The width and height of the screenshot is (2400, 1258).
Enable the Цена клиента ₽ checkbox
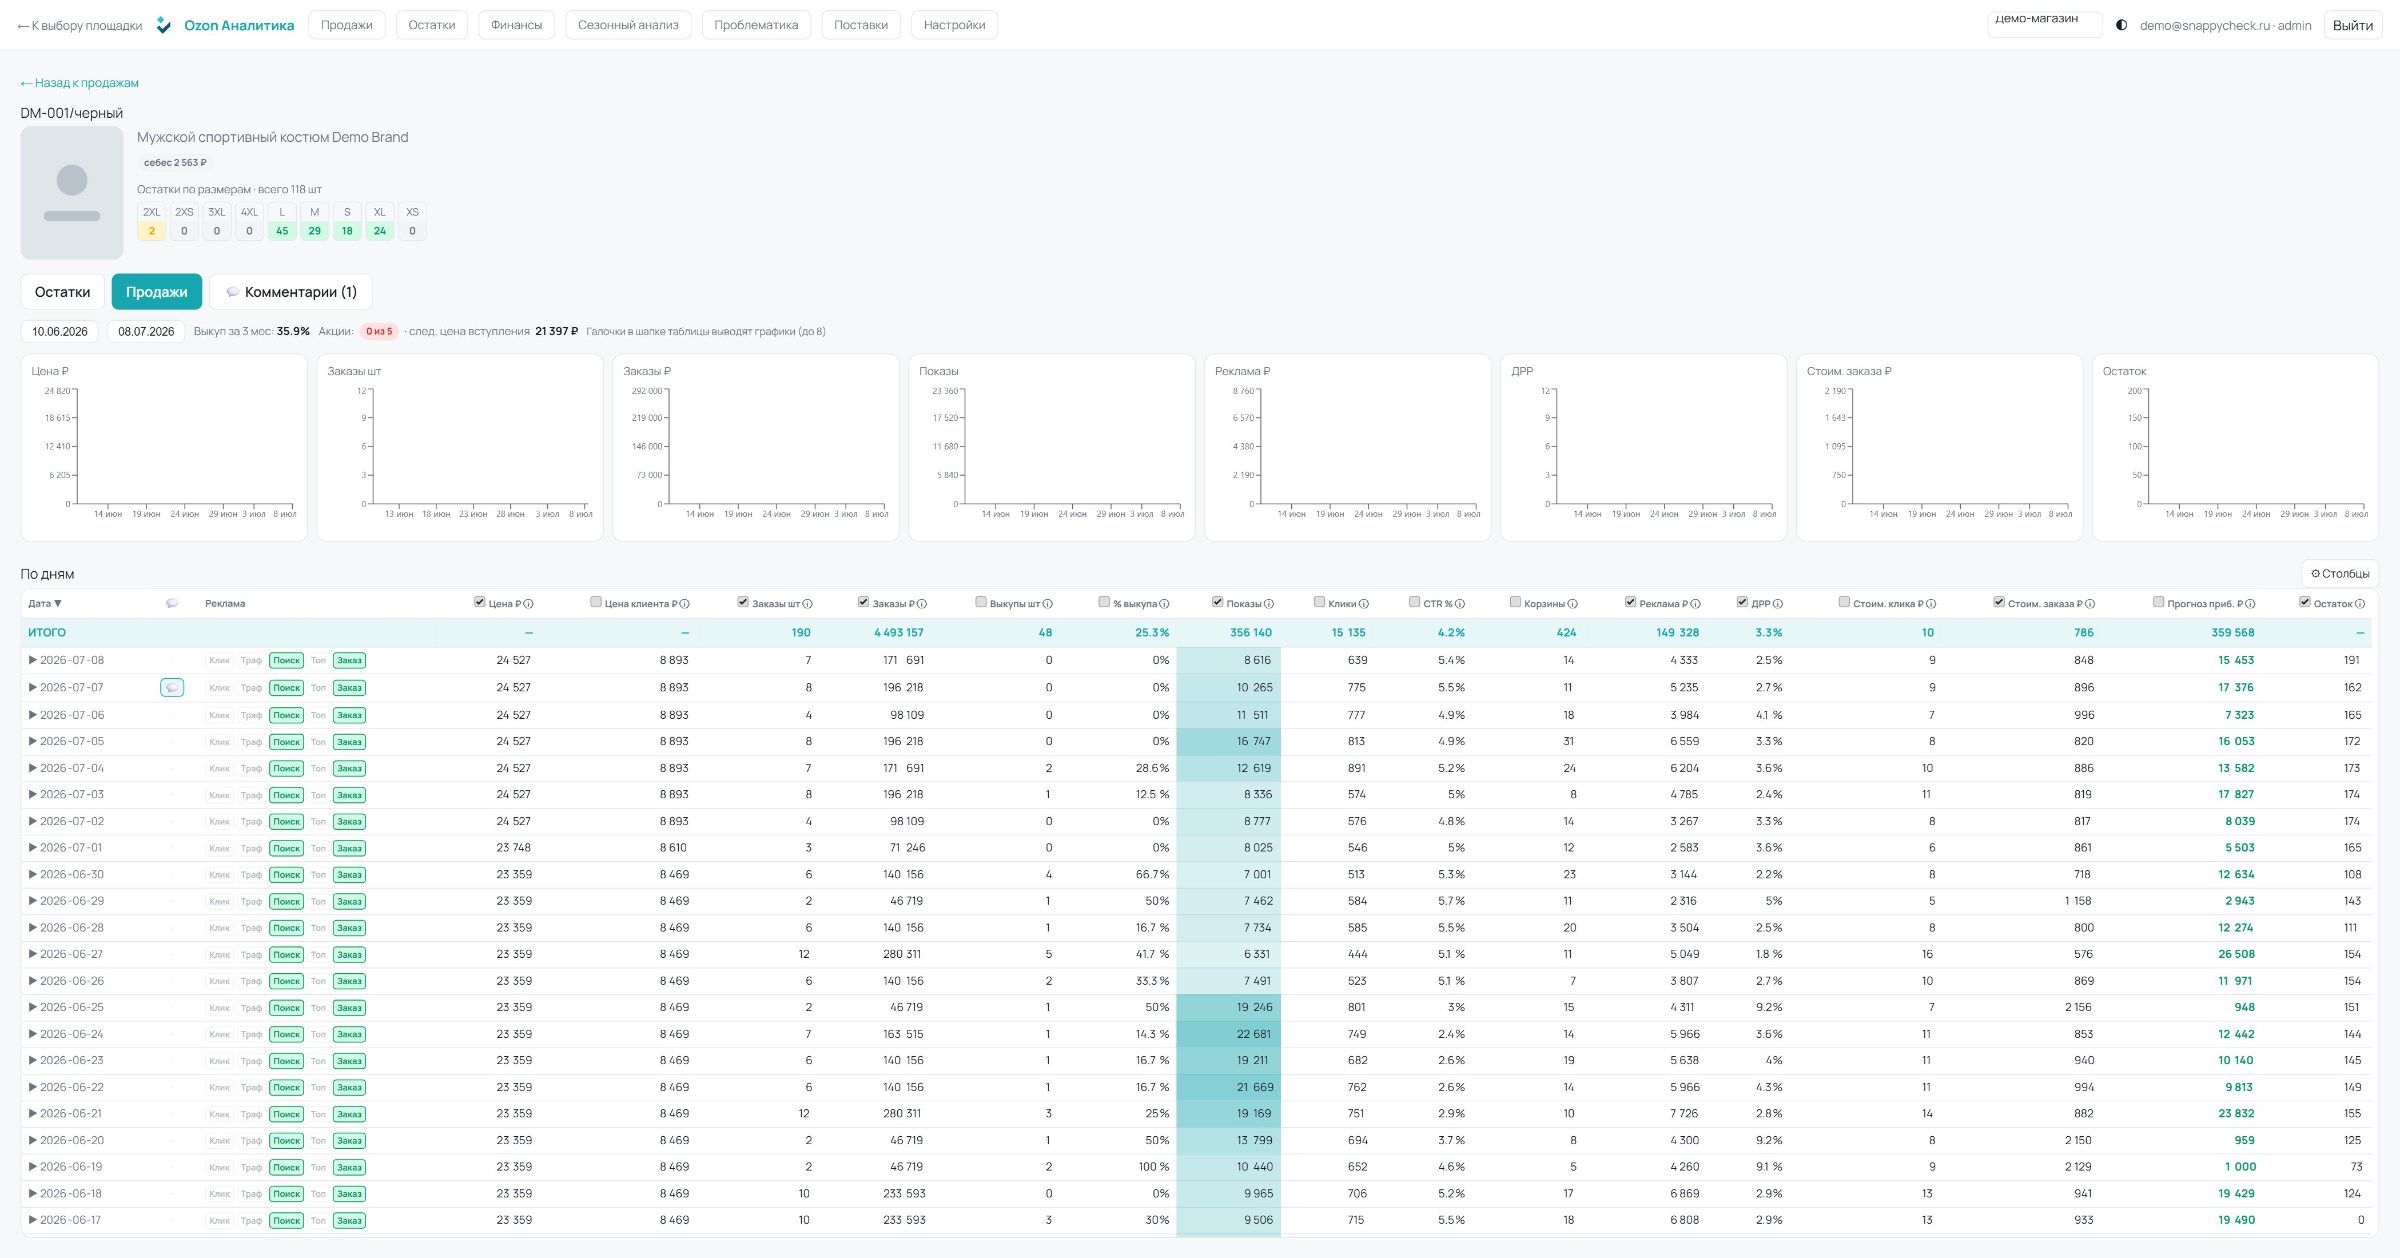click(596, 602)
